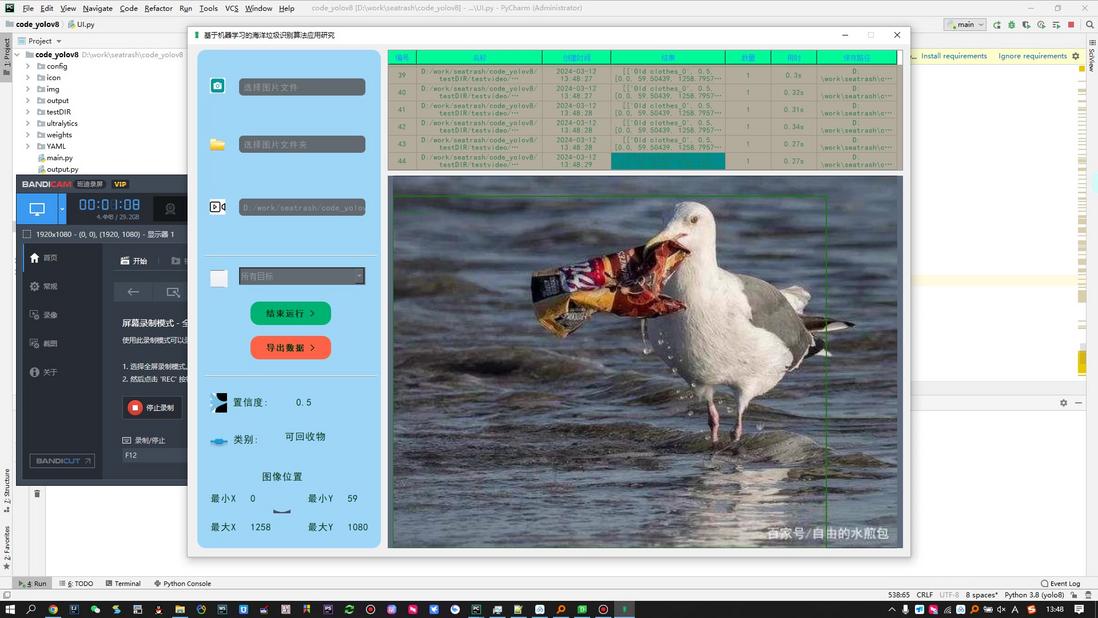
Task: Collapse the code_yolov8 root in project tree
Action: pos(17,55)
